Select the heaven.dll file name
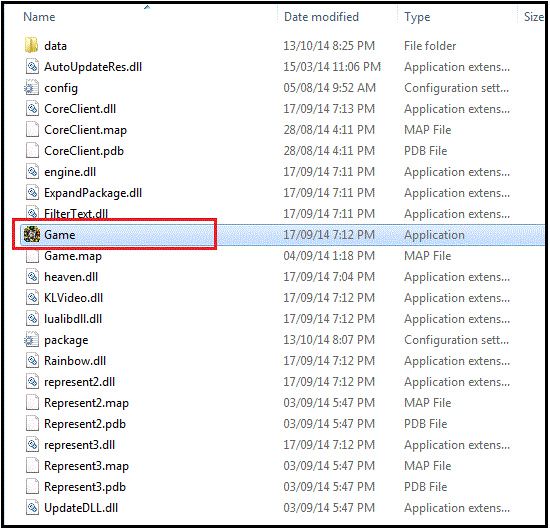The height and width of the screenshot is (530, 550). click(x=71, y=277)
